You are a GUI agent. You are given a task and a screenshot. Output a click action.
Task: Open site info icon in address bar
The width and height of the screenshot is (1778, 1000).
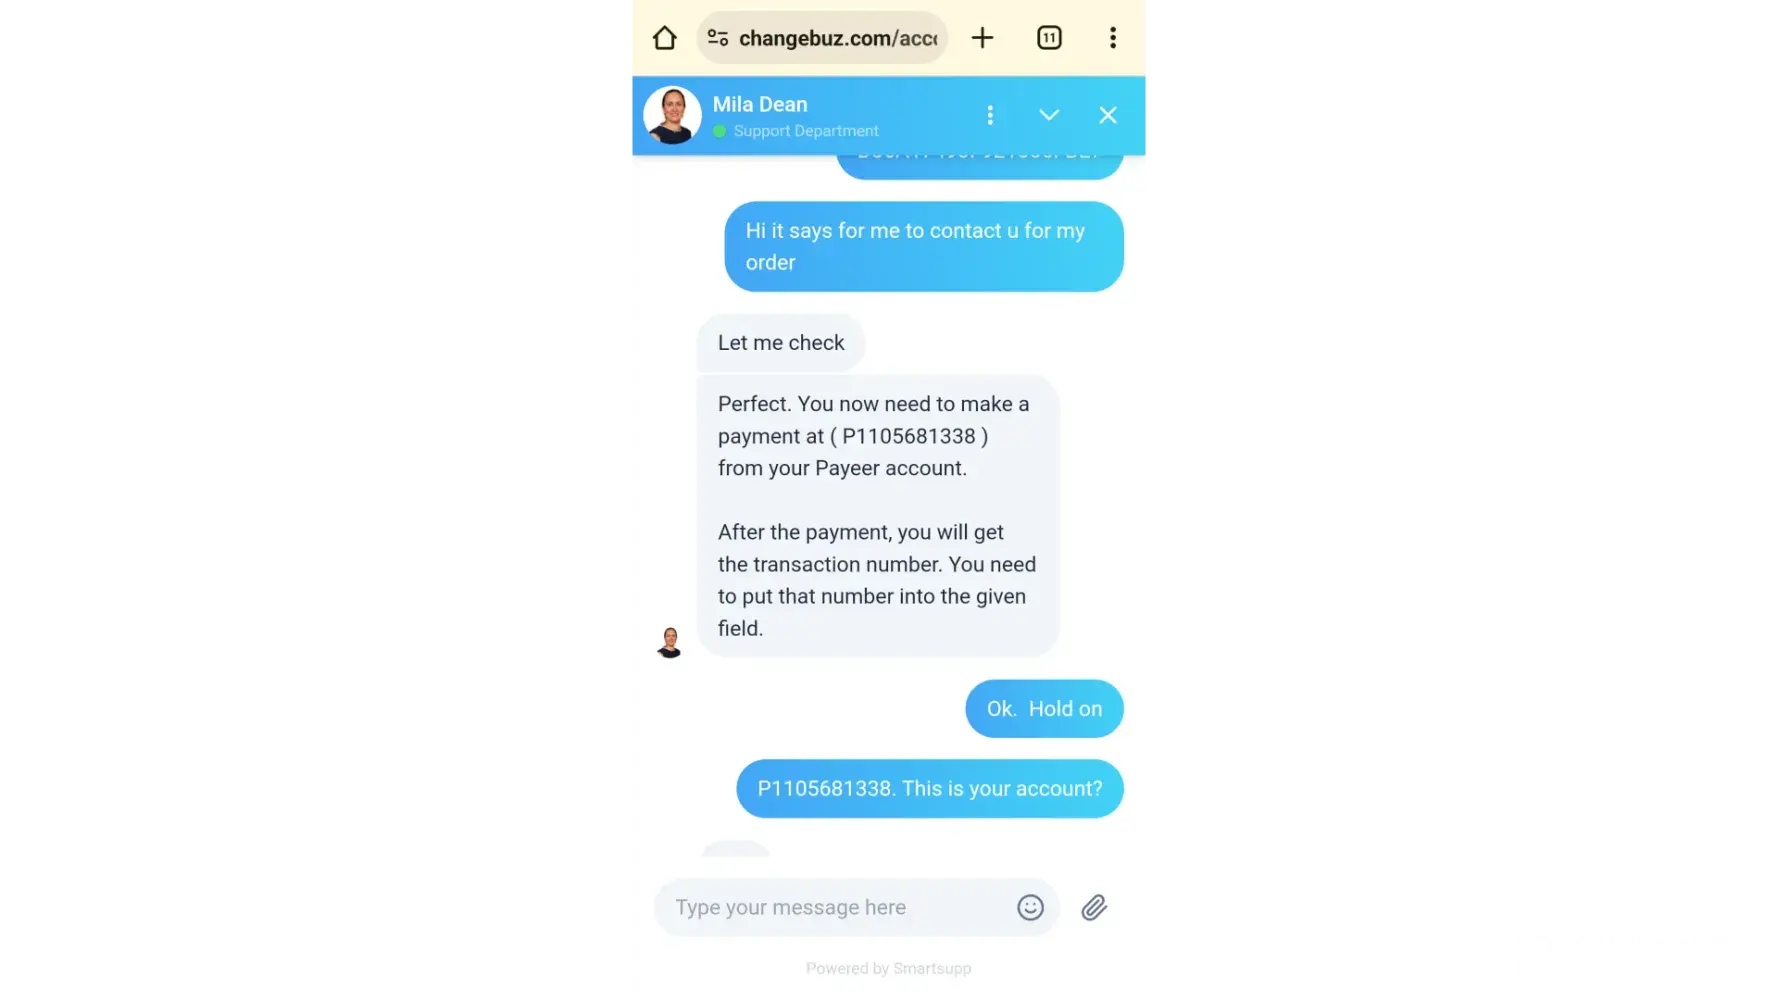point(717,38)
